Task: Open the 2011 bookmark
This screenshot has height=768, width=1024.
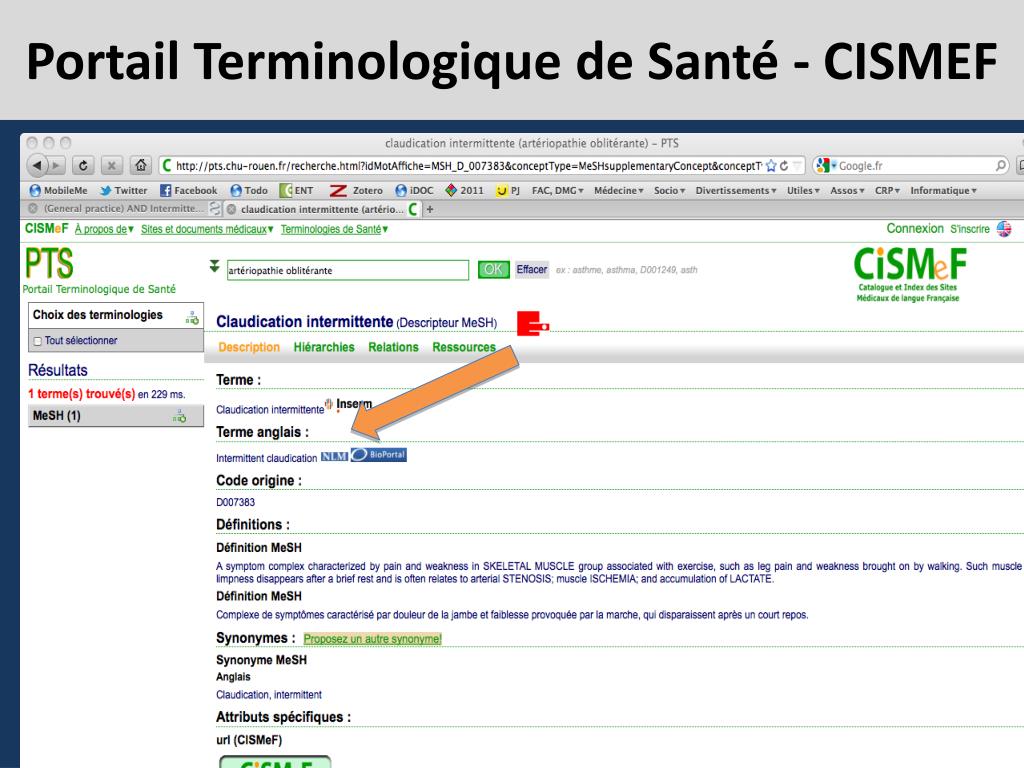Action: 464,190
